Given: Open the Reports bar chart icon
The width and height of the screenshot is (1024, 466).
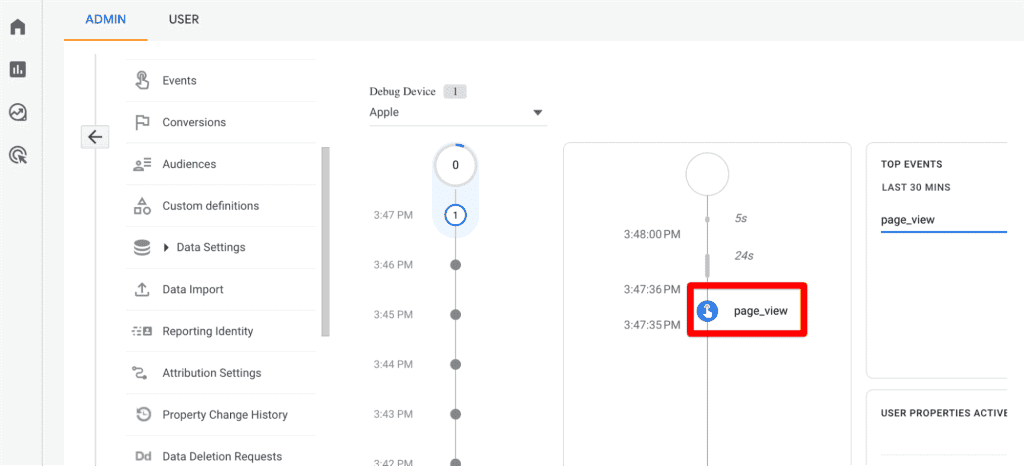Looking at the screenshot, I should pos(18,69).
